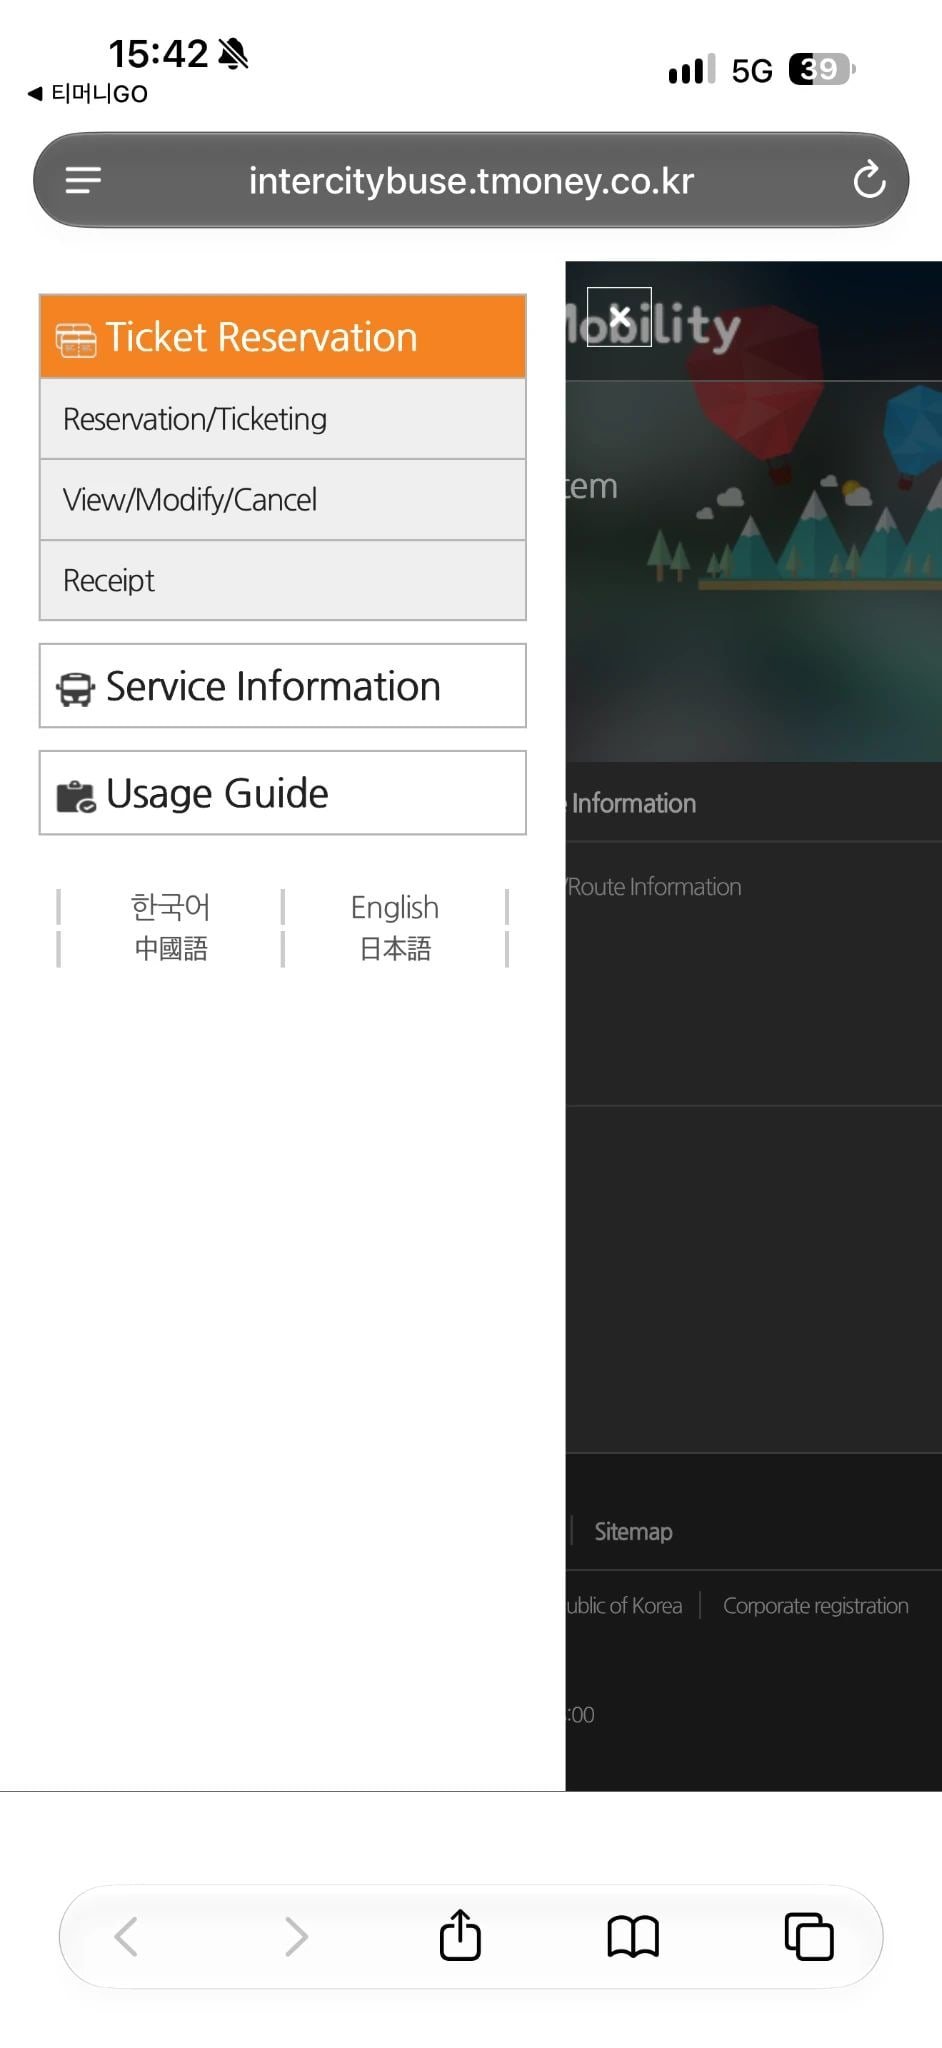Click the briefcase icon beside Usage Guide
Screen dimensions: 942x2048
pyautogui.click(x=76, y=796)
